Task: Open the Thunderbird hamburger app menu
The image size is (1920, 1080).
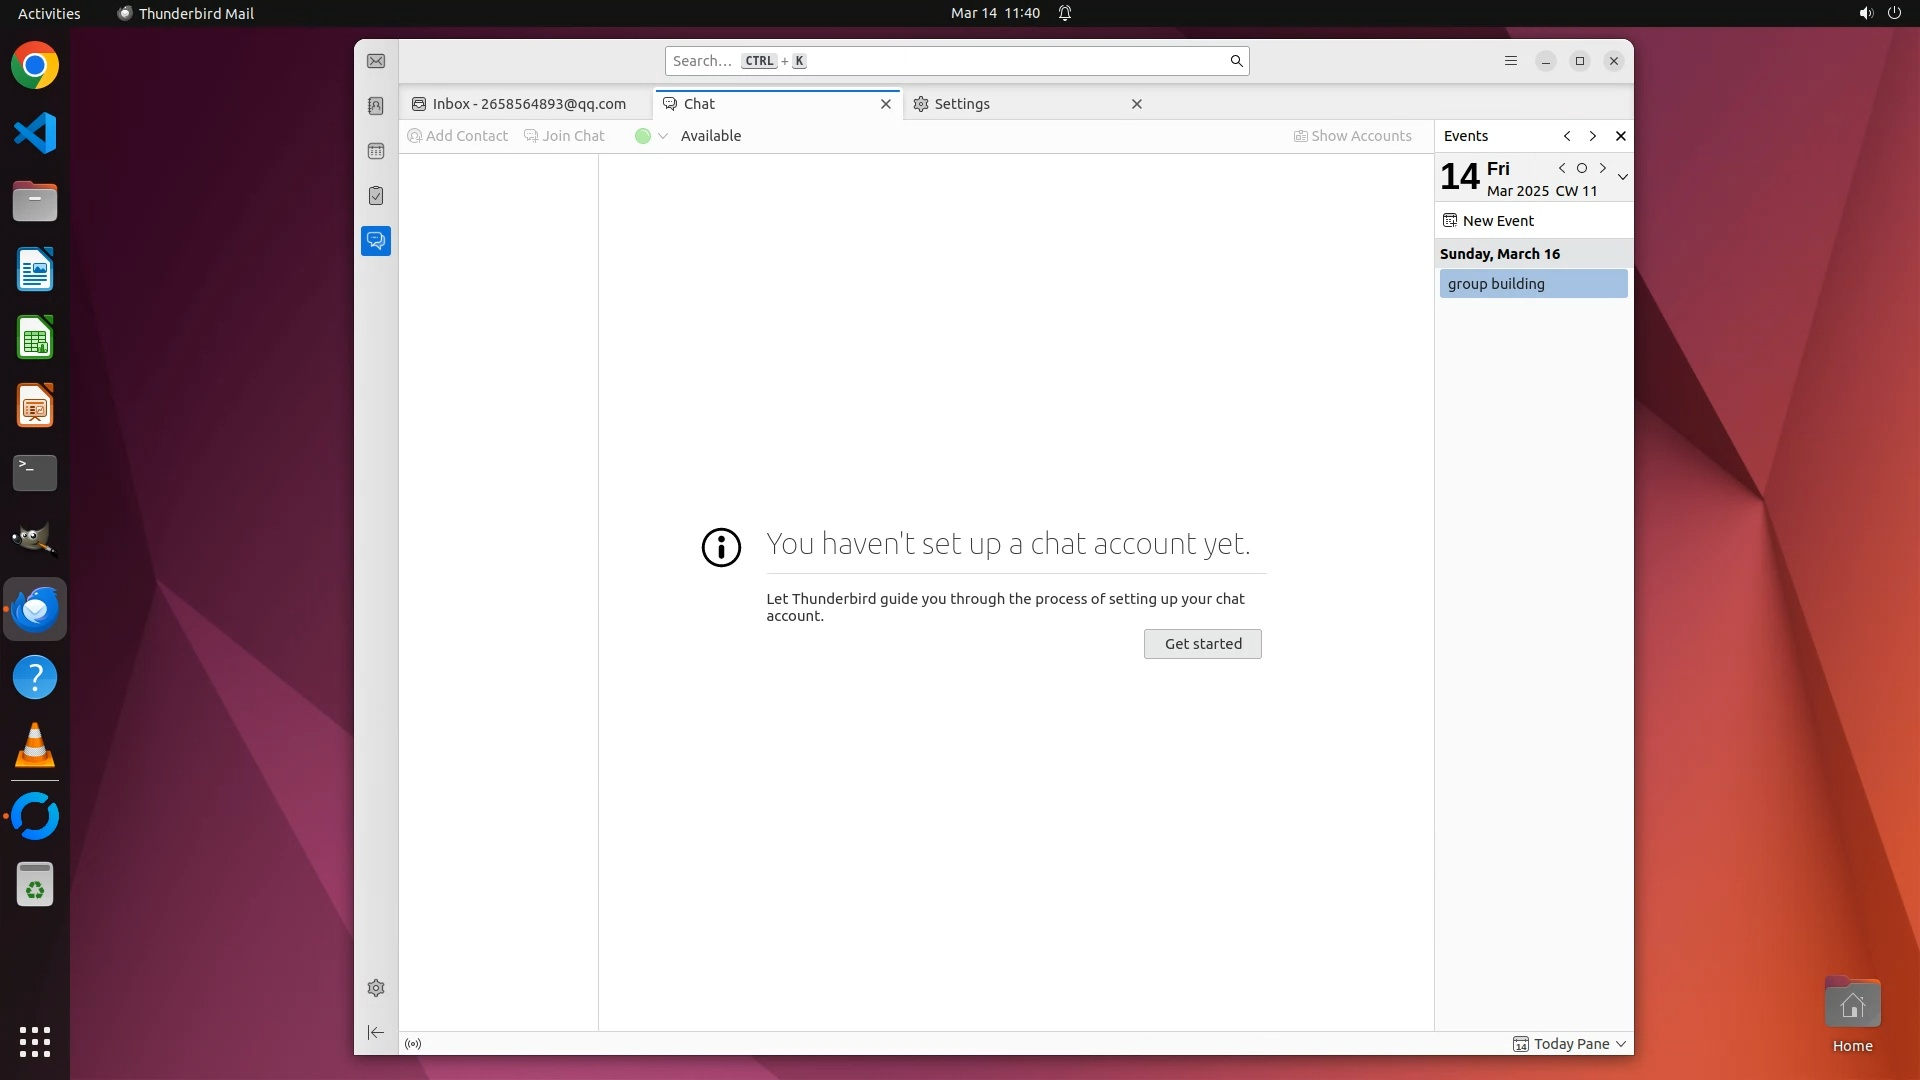Action: pos(1511,61)
